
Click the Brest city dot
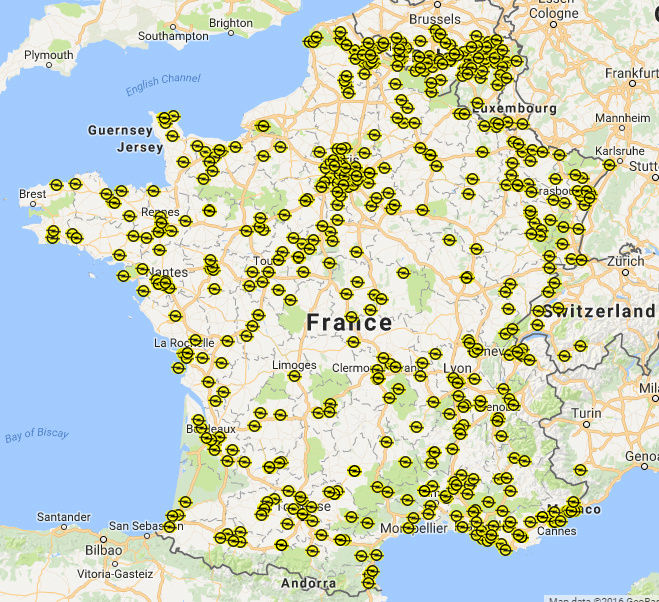pyautogui.click(x=33, y=204)
